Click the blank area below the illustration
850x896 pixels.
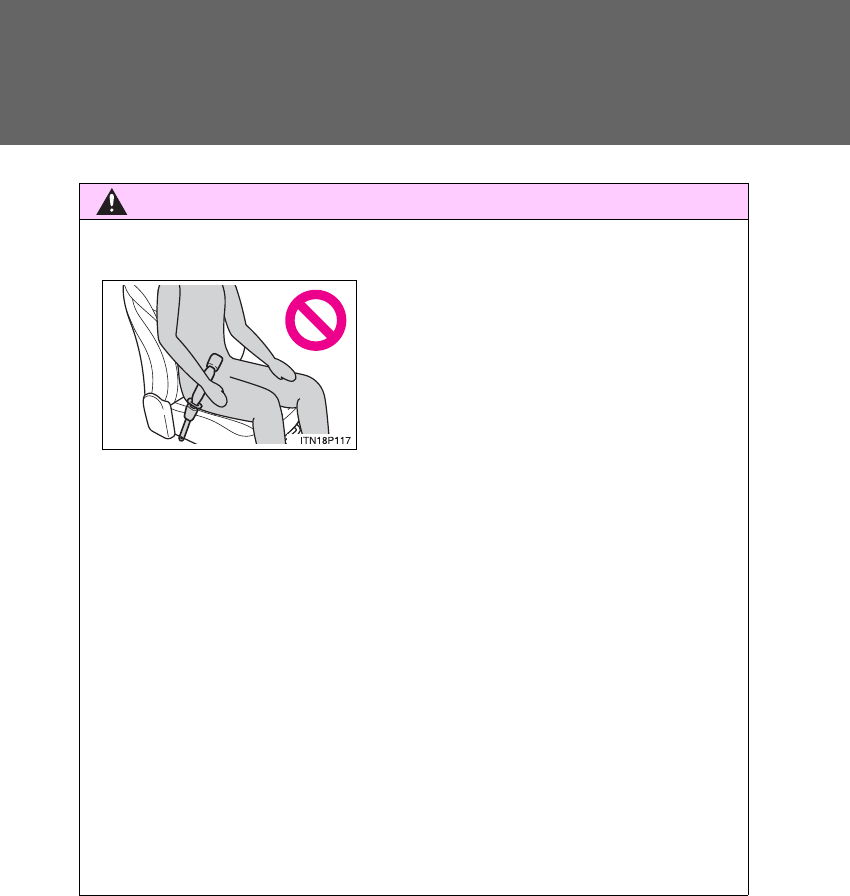[x=414, y=669]
